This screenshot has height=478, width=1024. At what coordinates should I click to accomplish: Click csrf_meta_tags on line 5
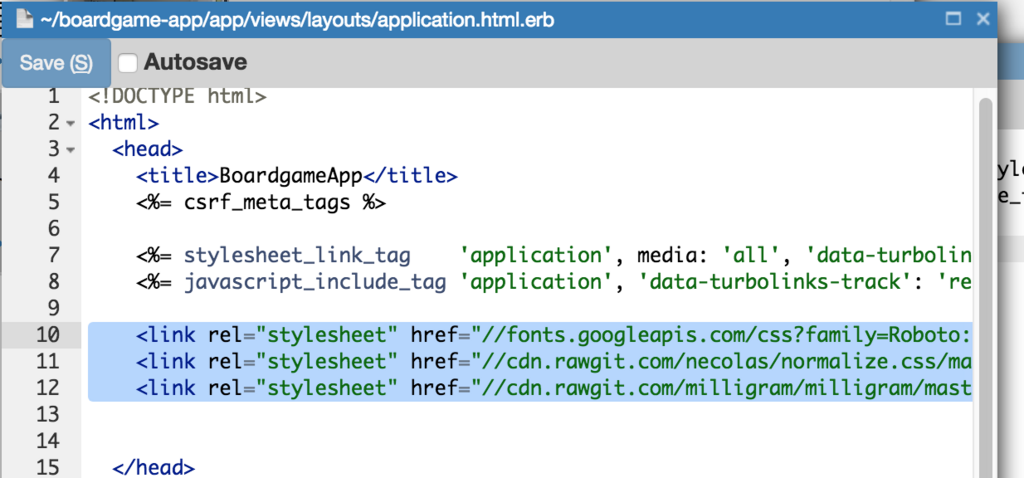point(267,203)
